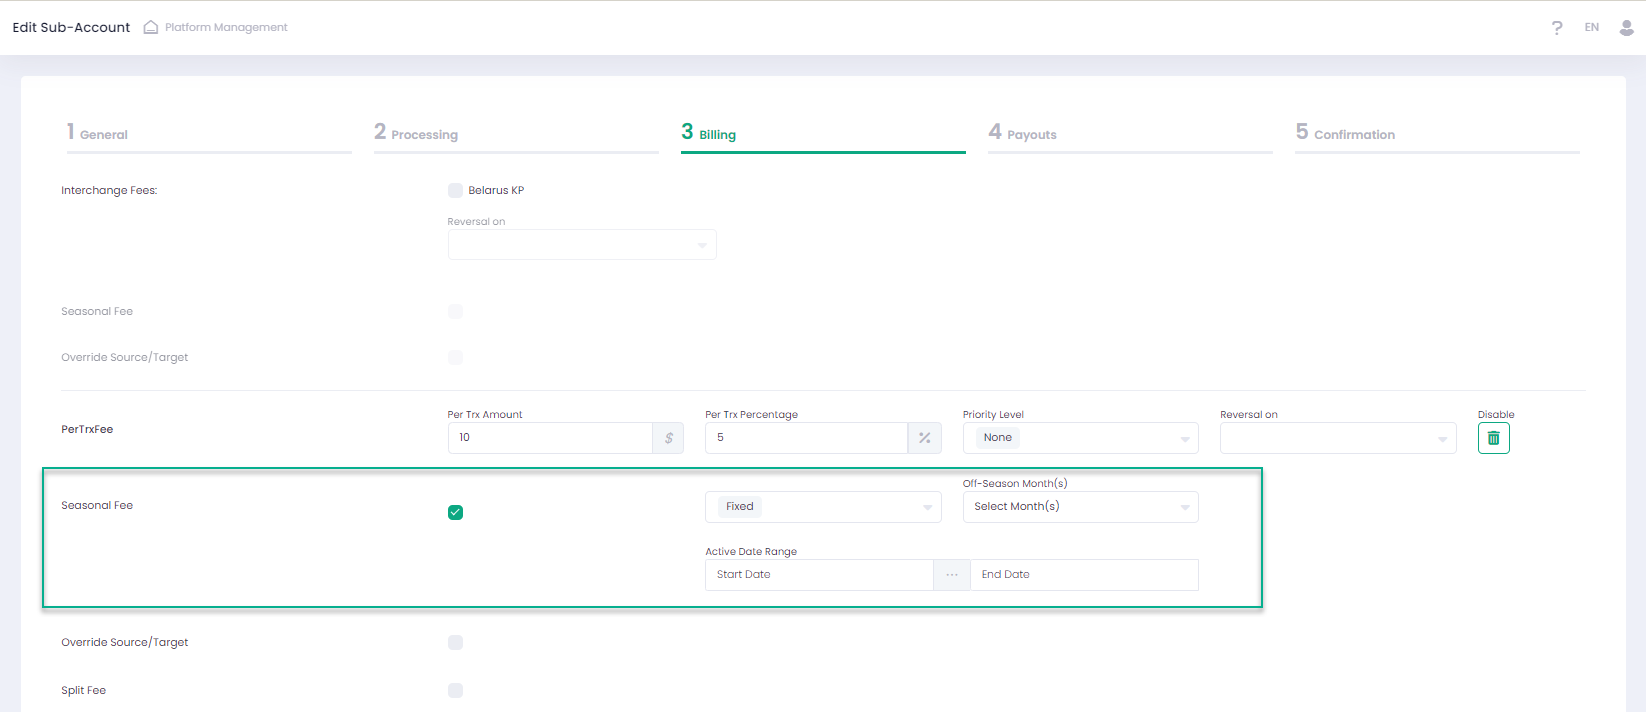Toggle the Split Fee checkbox
The image size is (1646, 712).
pos(455,690)
